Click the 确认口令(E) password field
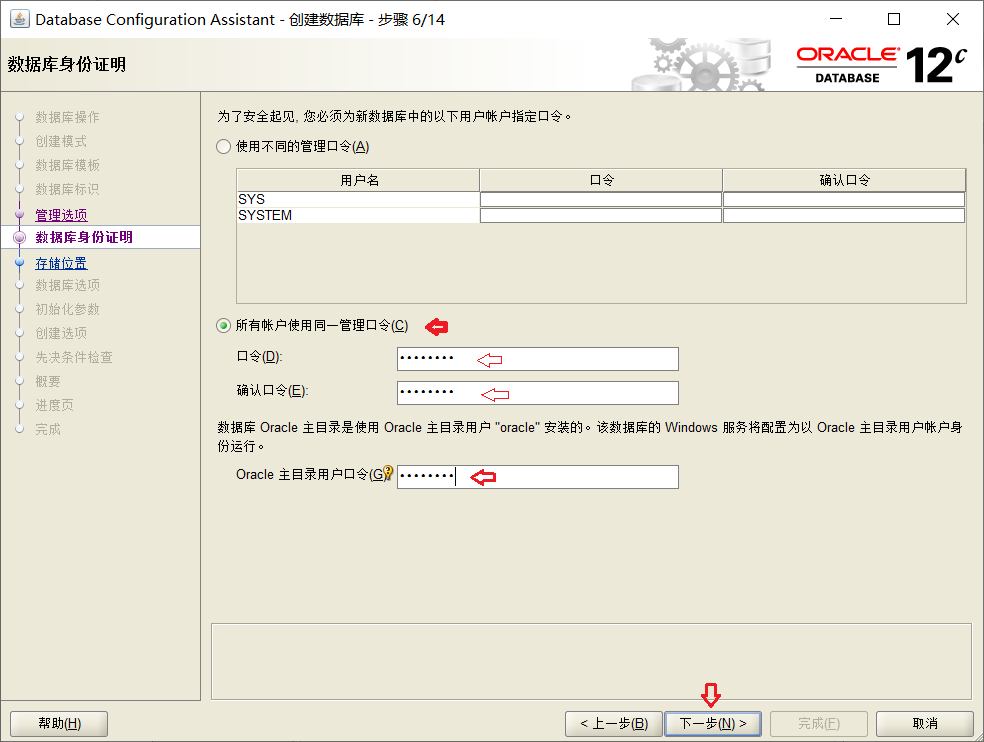 pos(538,393)
